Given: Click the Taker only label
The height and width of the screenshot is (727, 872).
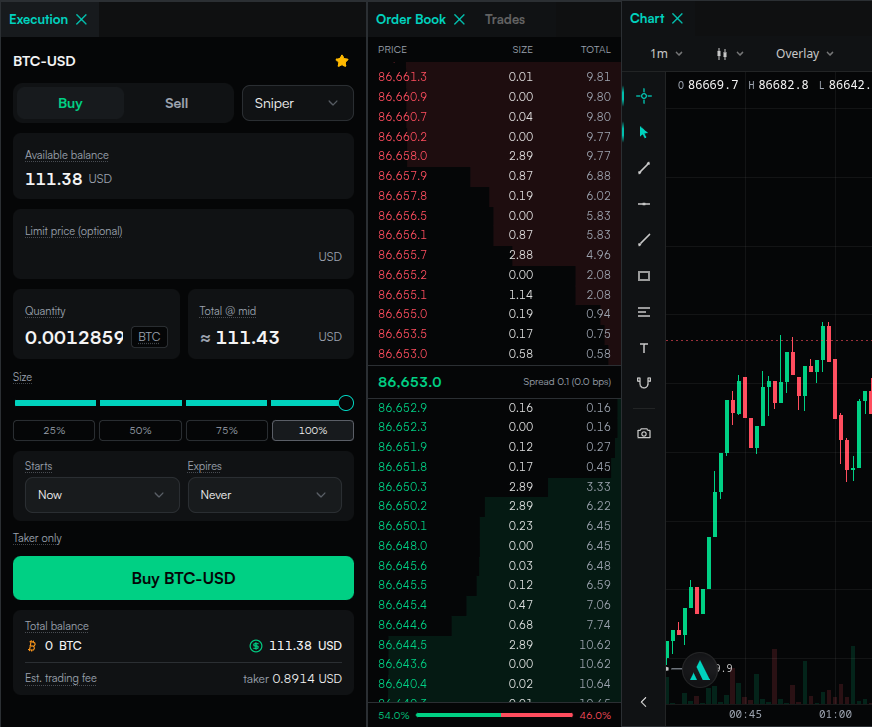Looking at the screenshot, I should point(37,538).
